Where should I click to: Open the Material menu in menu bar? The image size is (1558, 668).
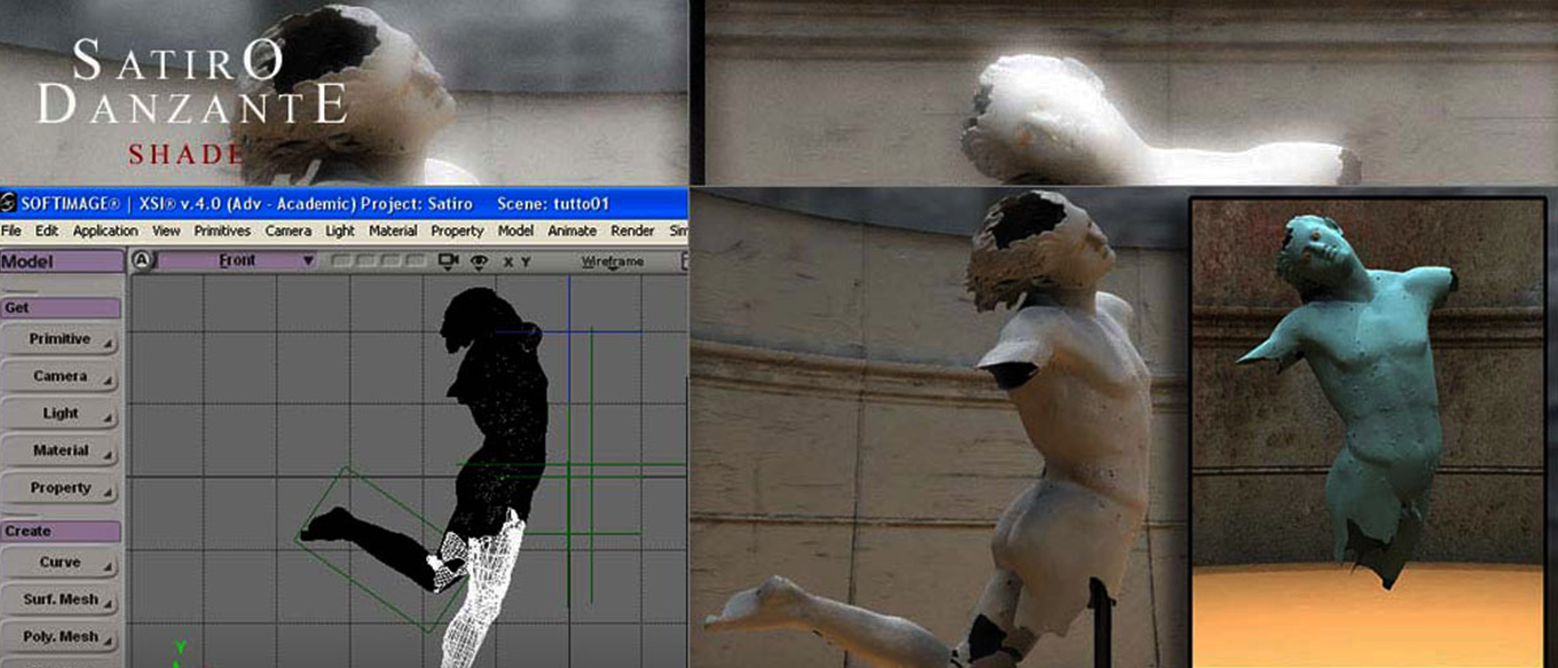393,231
